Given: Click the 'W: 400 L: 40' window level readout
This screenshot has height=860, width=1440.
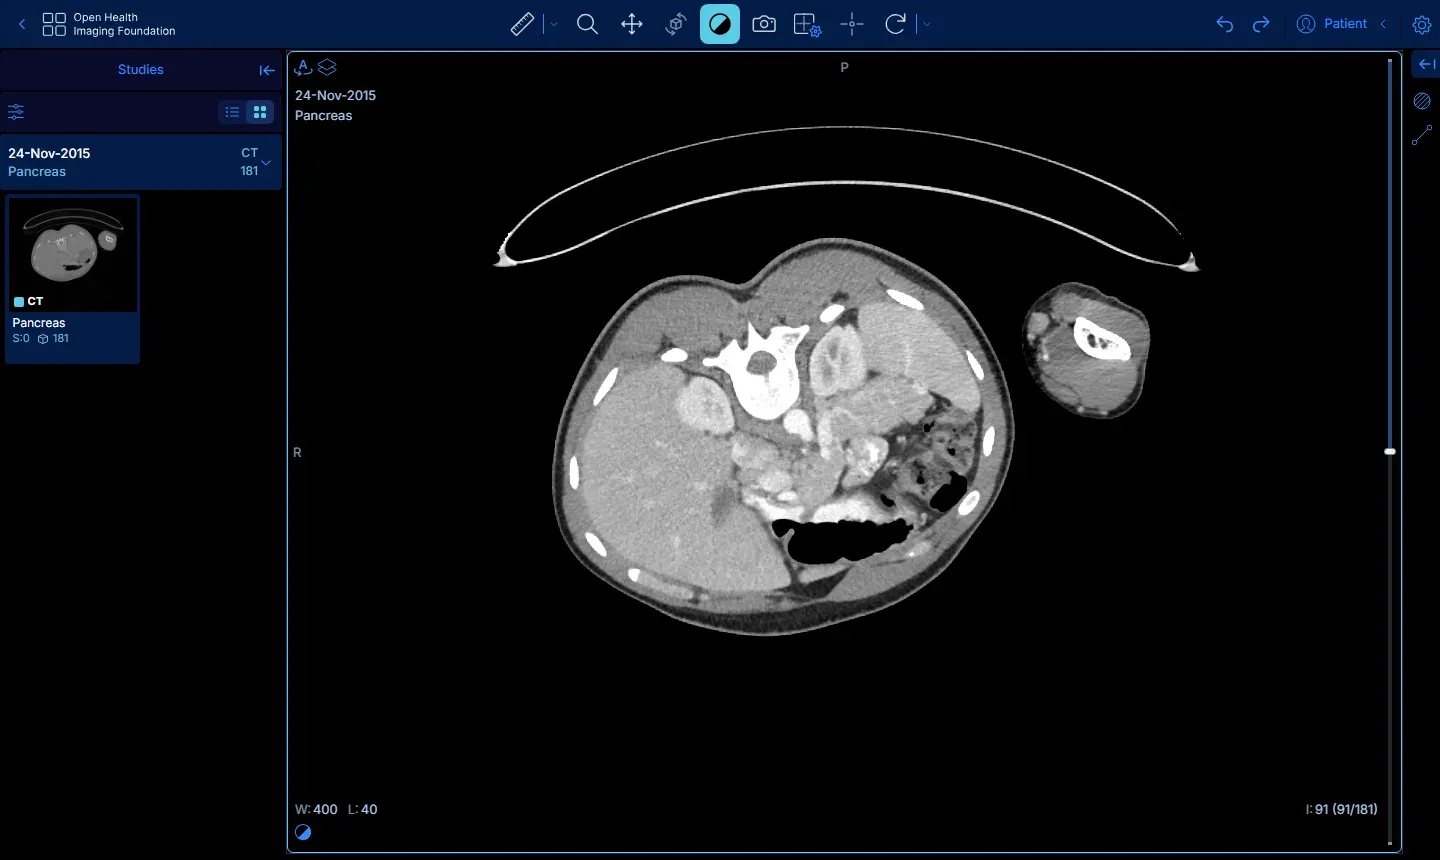Looking at the screenshot, I should [336, 809].
